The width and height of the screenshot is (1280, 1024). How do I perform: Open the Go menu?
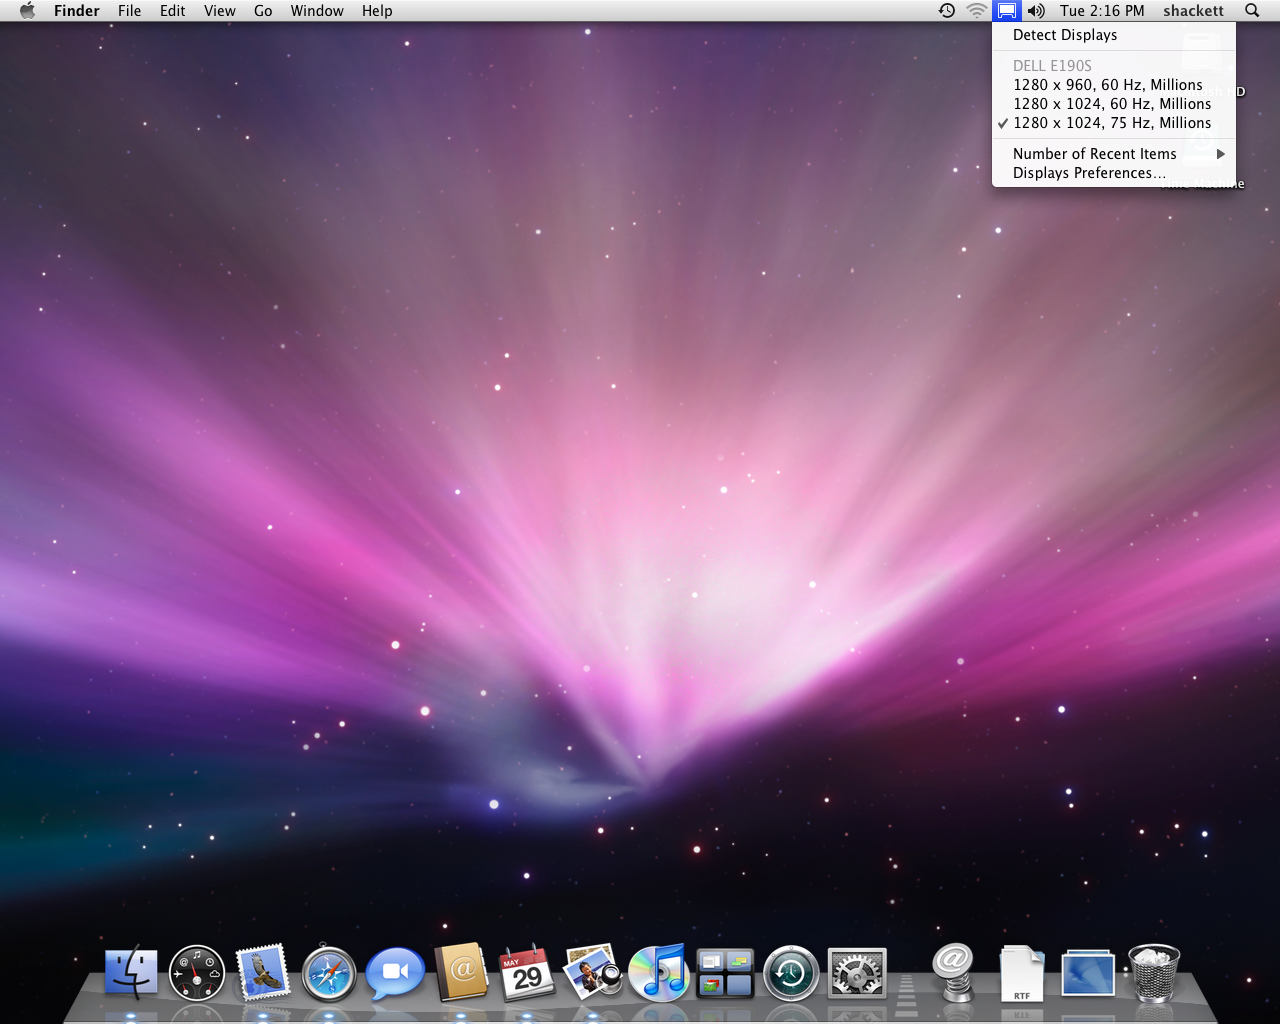click(x=263, y=11)
